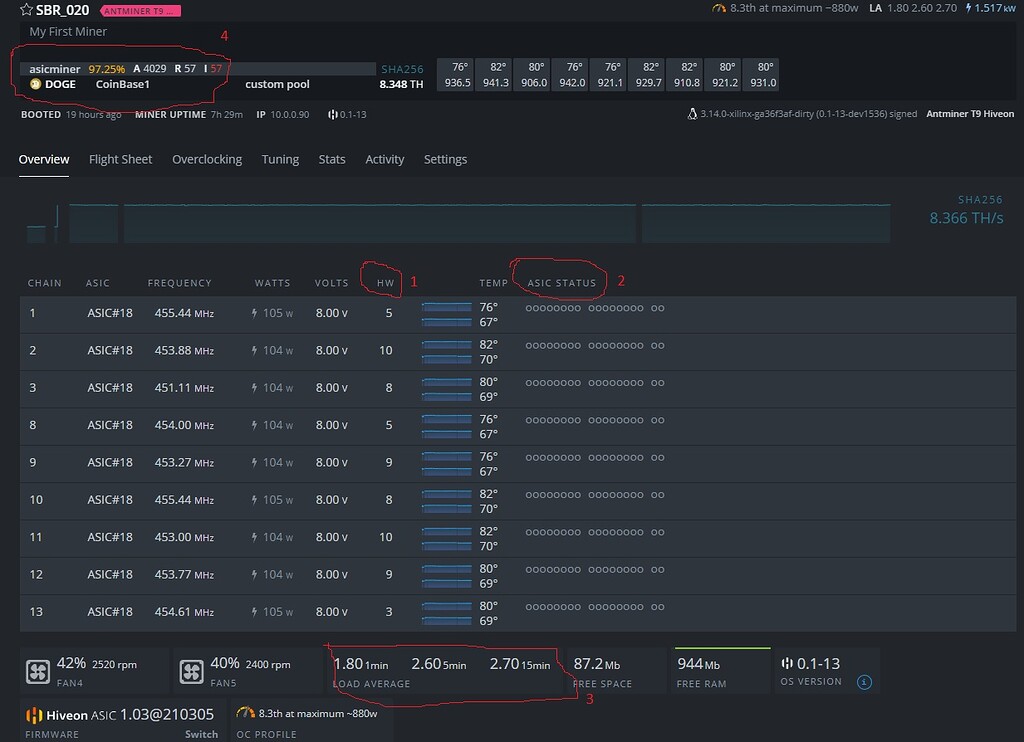The height and width of the screenshot is (742, 1024).
Task: Toggle the favorite star beside SBR_020
Action: click(26, 10)
